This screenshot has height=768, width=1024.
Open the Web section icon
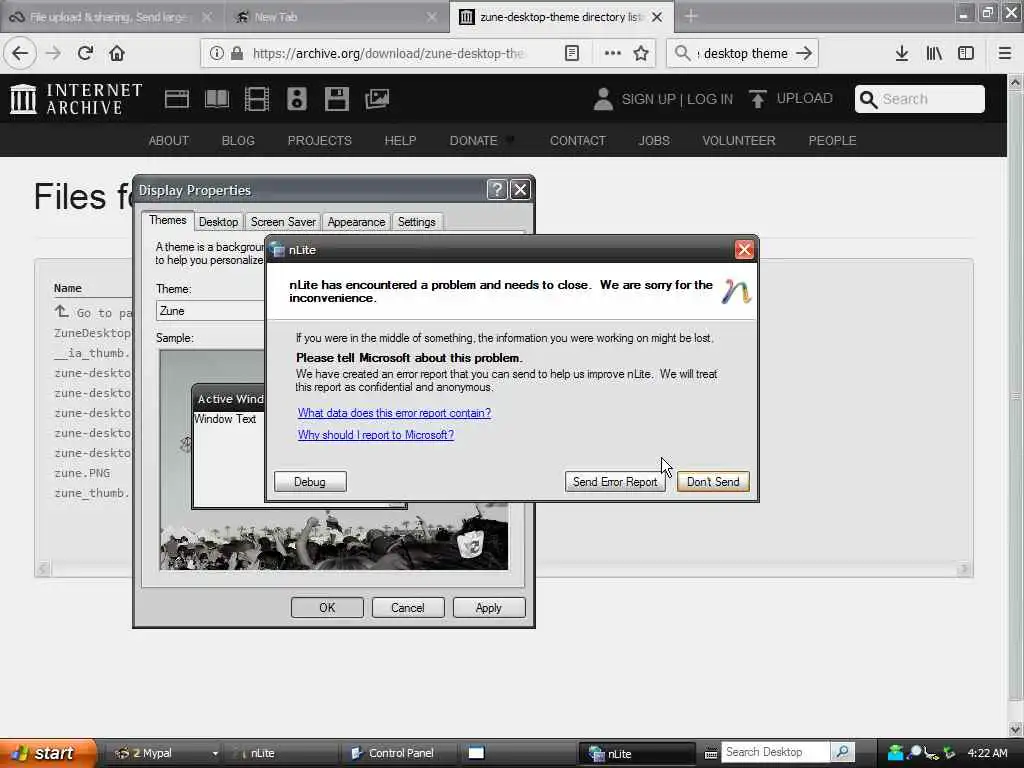point(176,99)
